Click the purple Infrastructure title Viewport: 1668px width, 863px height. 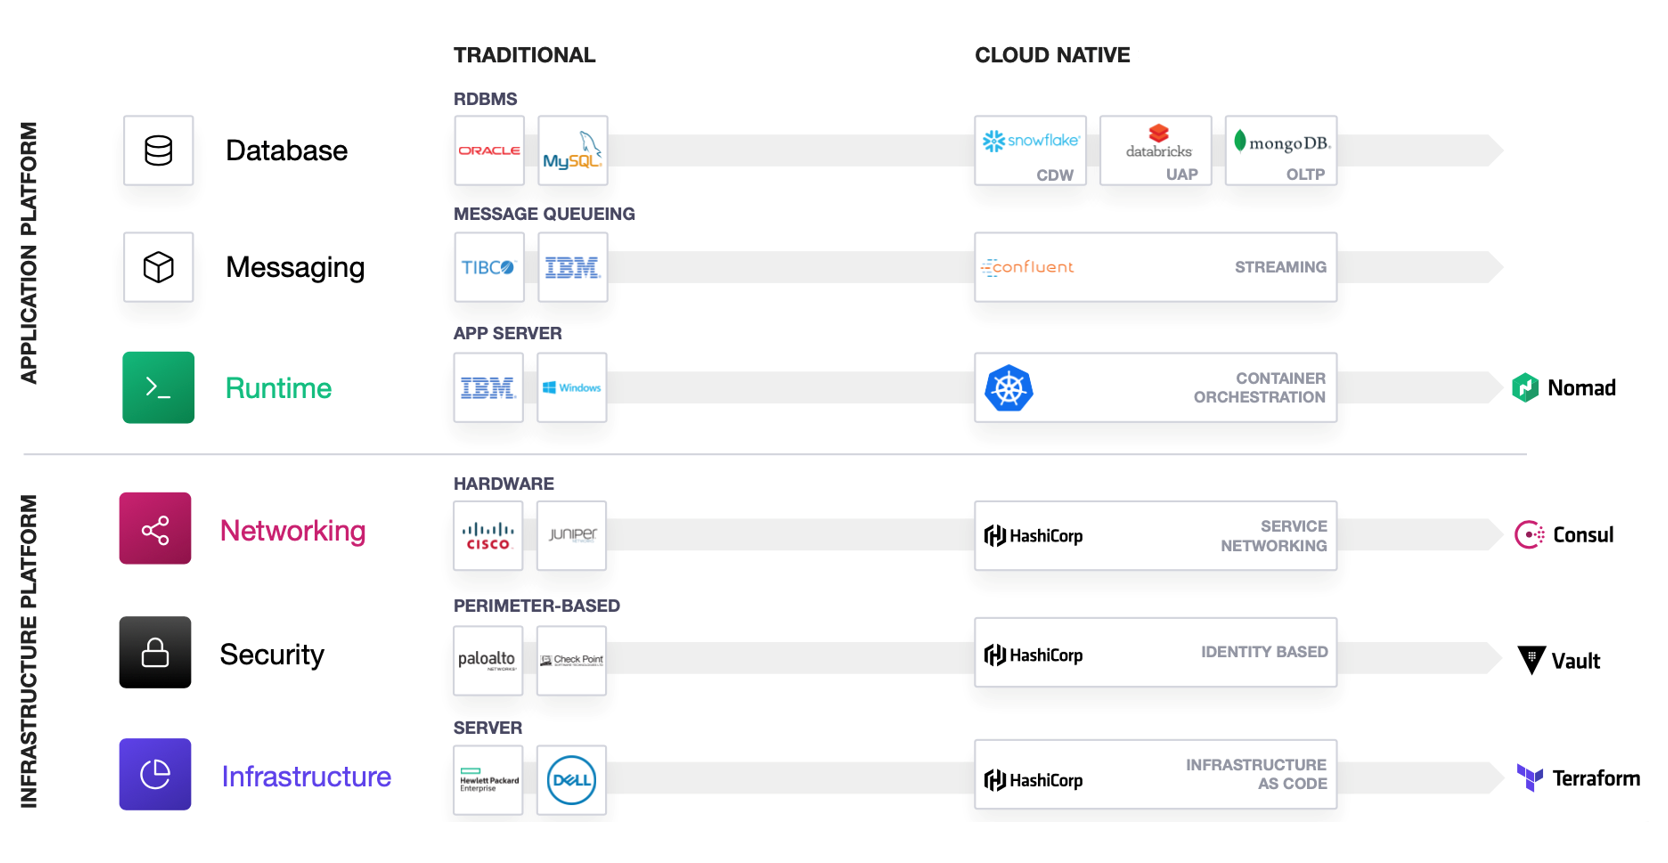[x=306, y=777]
